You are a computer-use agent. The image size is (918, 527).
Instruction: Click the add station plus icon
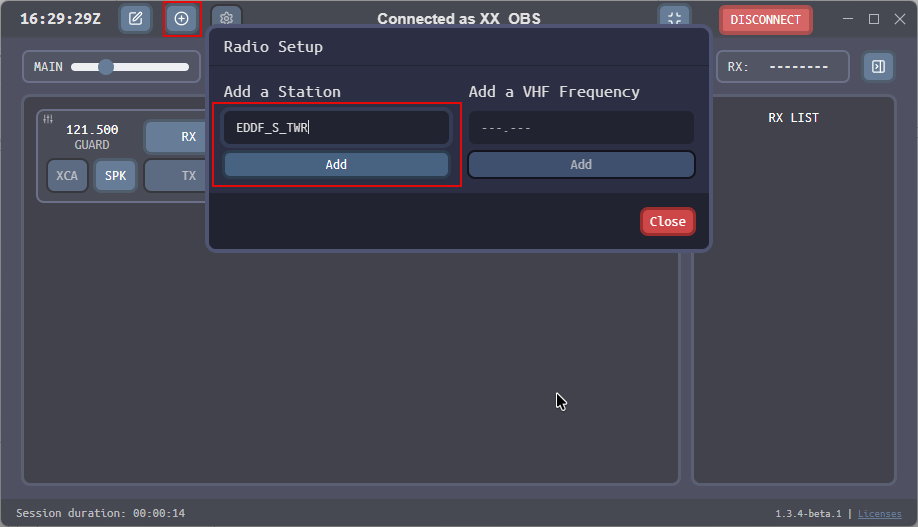[x=181, y=19]
